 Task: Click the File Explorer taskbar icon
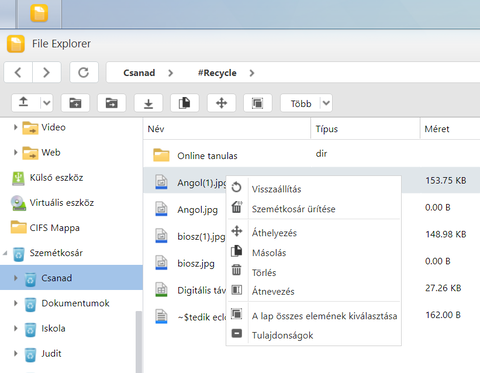(39, 13)
